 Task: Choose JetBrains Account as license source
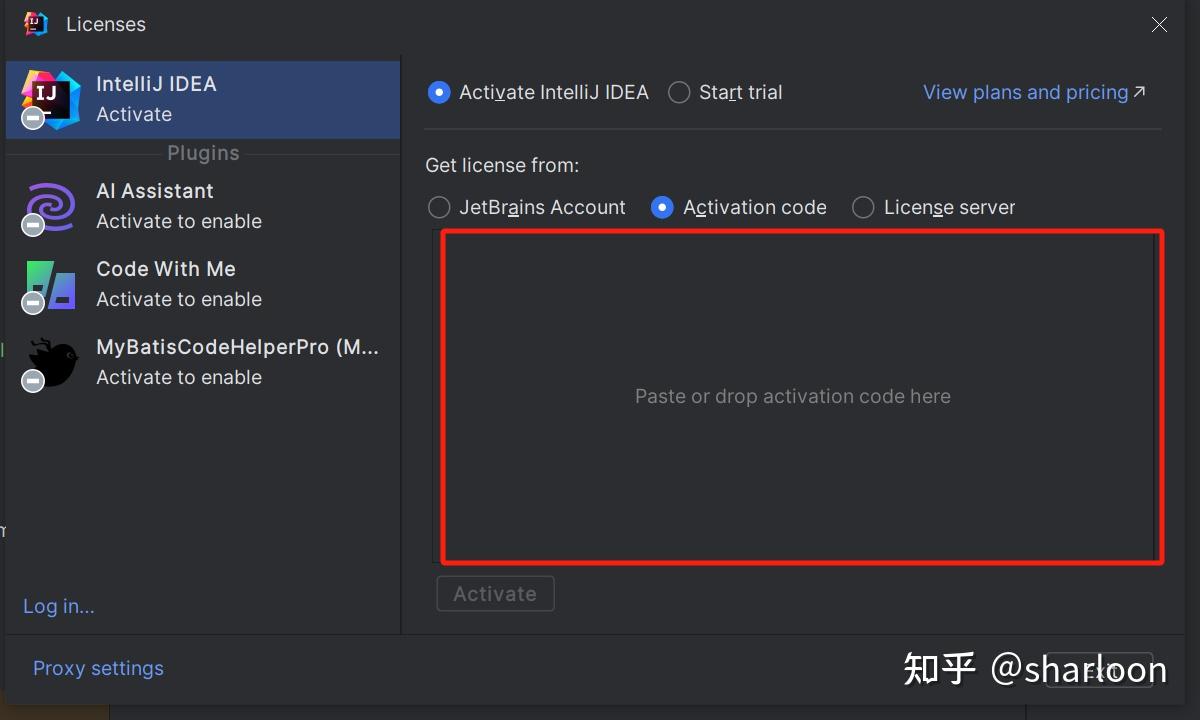click(x=439, y=207)
